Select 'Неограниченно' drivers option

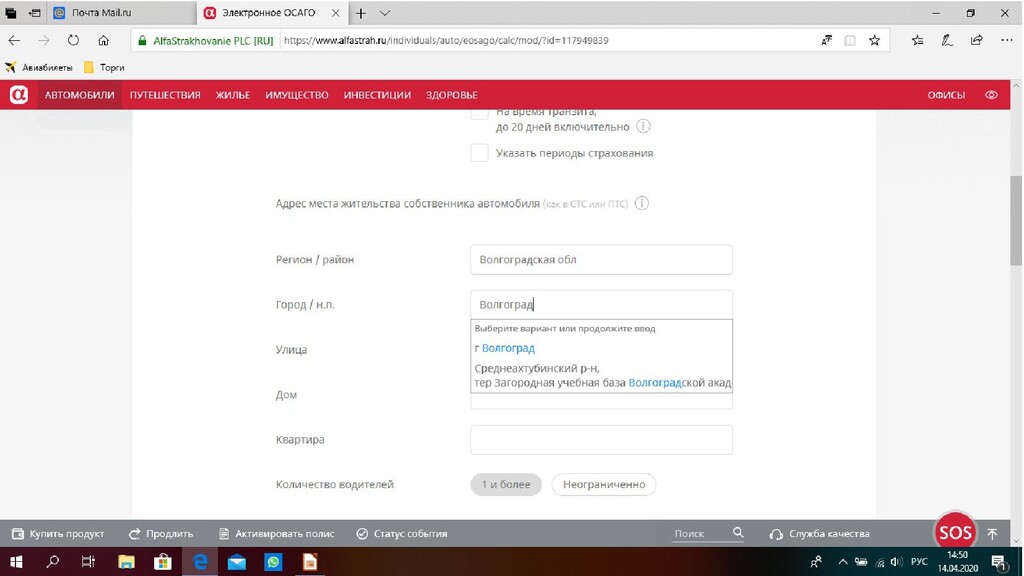pos(604,485)
